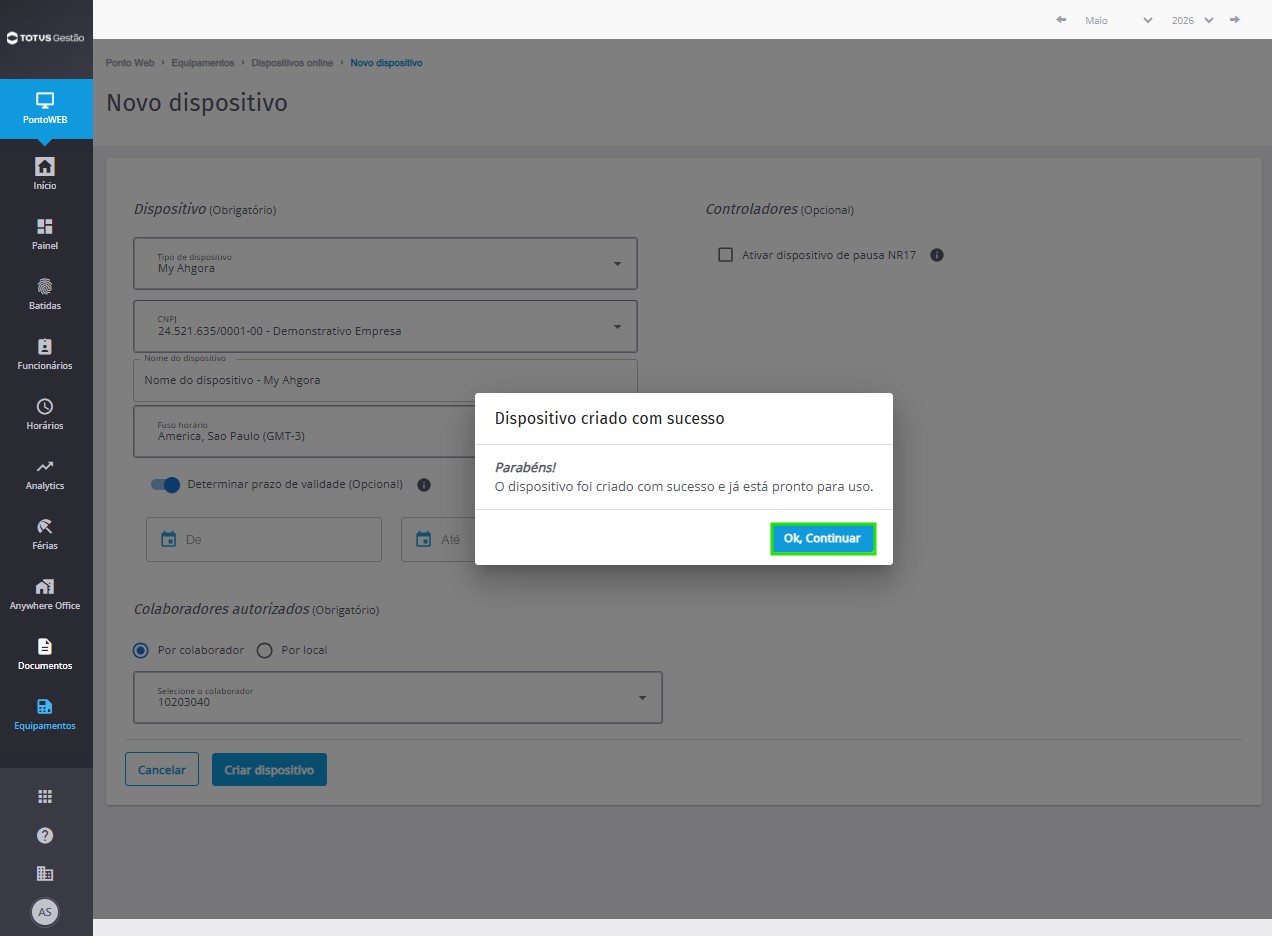Screen dimensions: 1272x936
Task: Click the Controladores section heading
Action: click(752, 209)
